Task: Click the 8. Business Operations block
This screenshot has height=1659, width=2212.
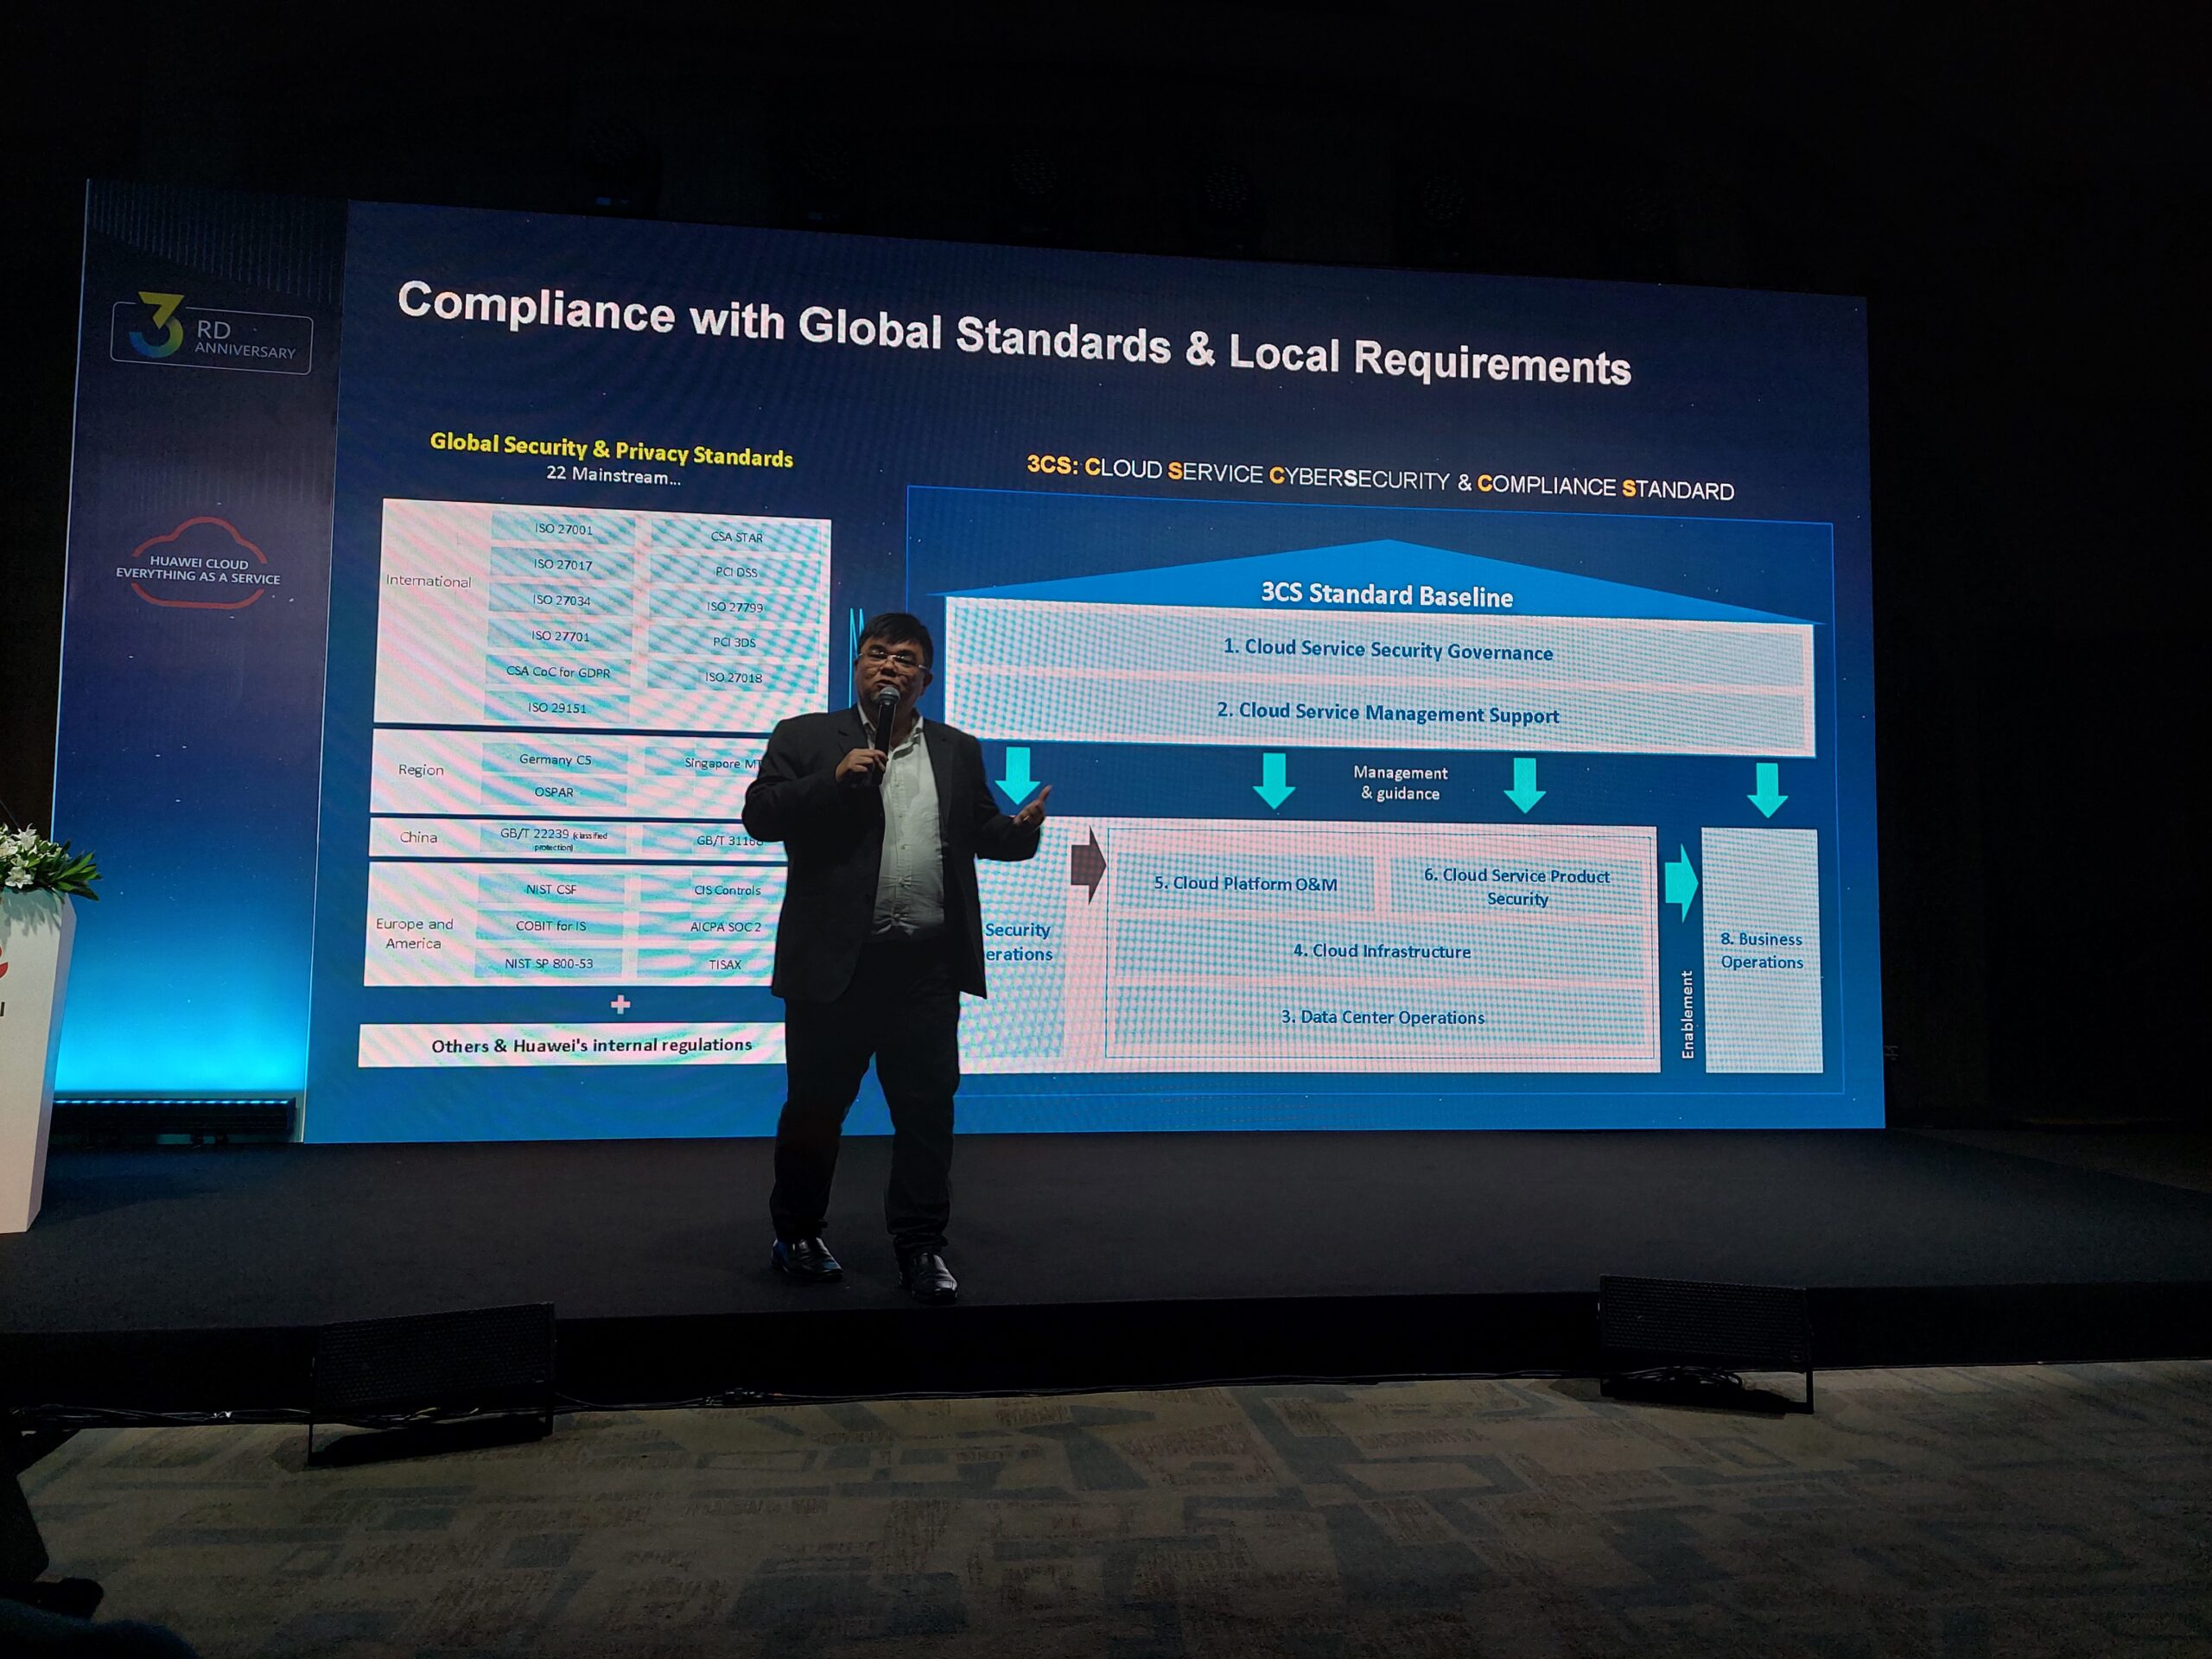Action: click(x=1761, y=951)
